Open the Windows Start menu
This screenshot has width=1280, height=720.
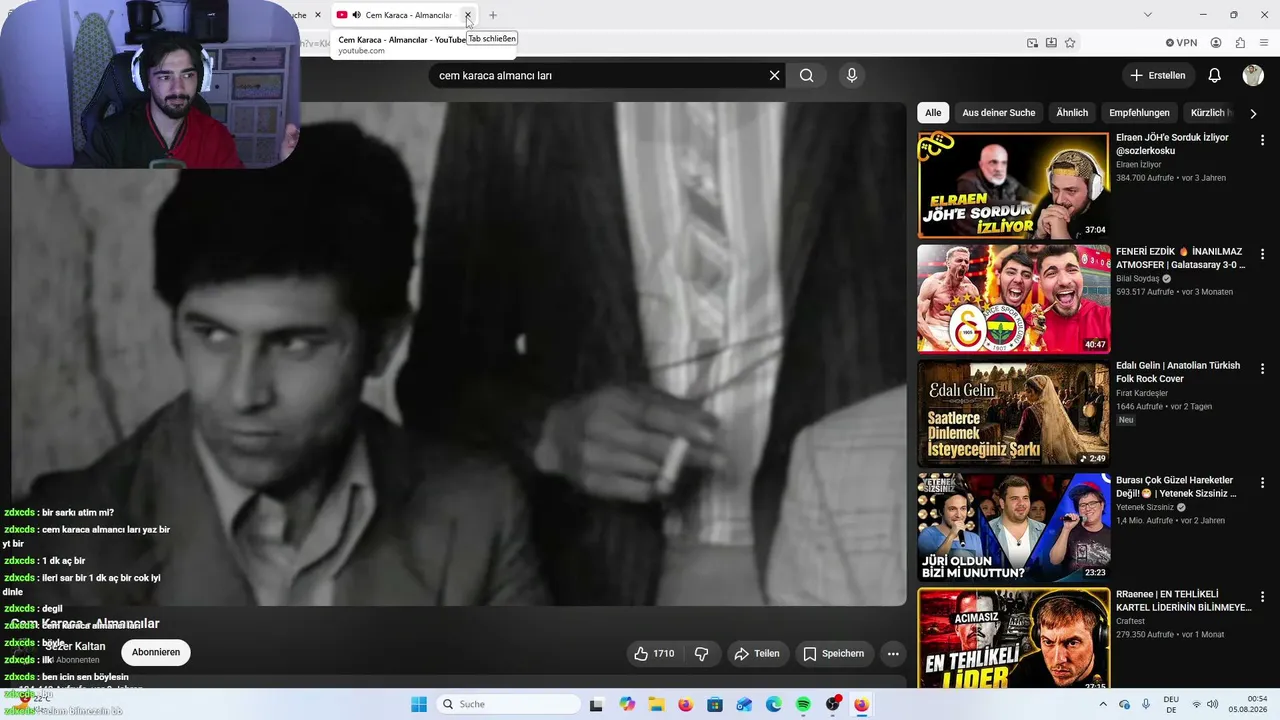click(x=419, y=704)
